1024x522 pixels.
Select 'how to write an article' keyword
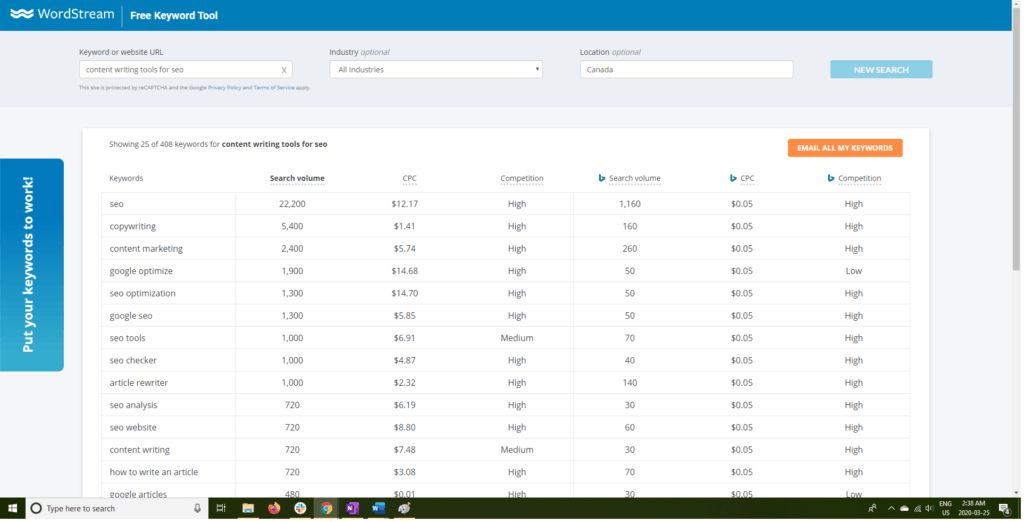click(x=153, y=472)
